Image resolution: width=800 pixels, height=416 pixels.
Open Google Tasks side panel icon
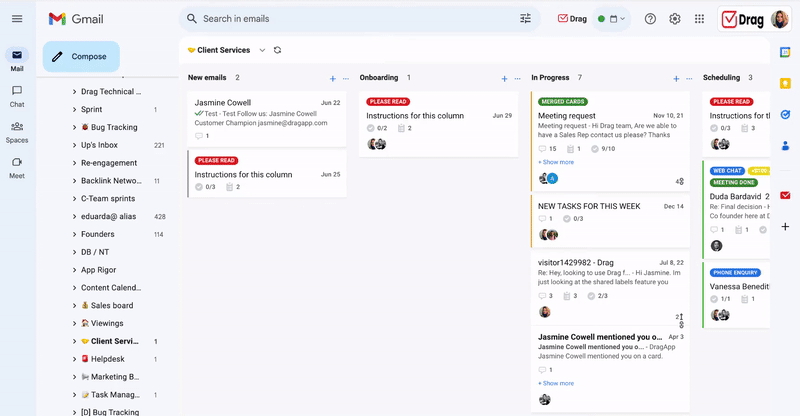(x=785, y=115)
